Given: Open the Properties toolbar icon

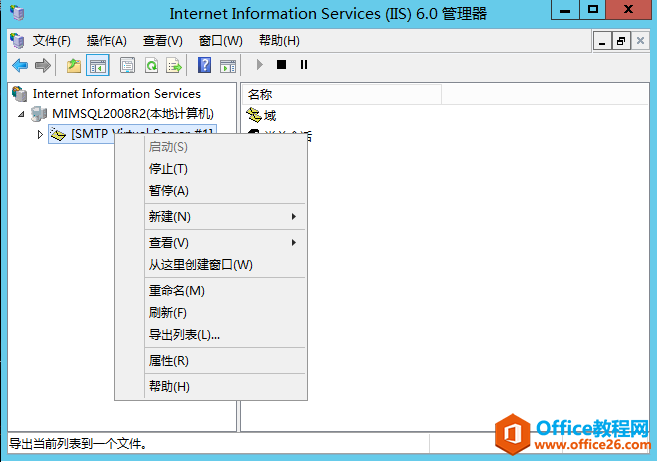Looking at the screenshot, I should coord(127,65).
